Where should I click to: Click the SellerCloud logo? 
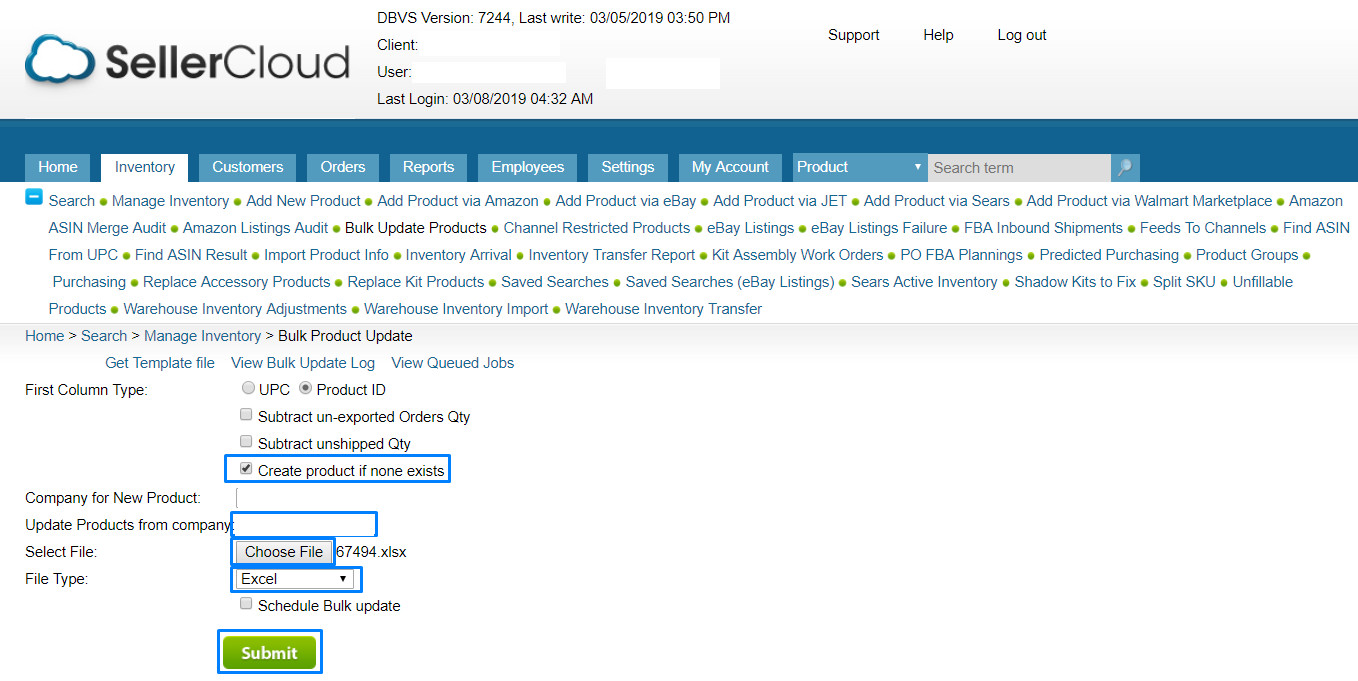[x=188, y=60]
